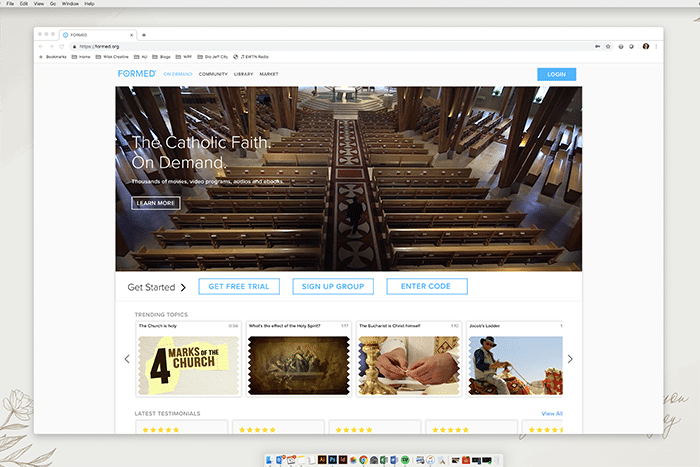Go to the Library navigation item
The image size is (700, 467).
point(243,74)
